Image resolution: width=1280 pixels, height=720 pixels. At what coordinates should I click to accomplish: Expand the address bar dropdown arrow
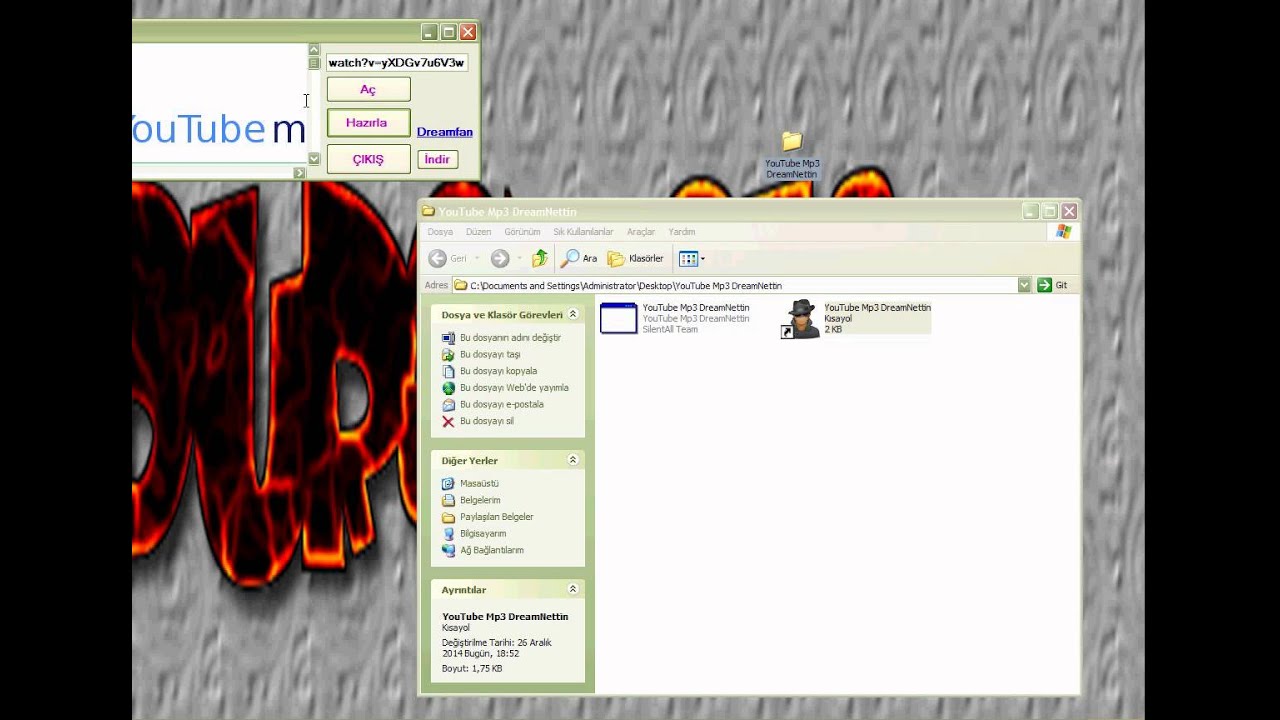point(1024,286)
